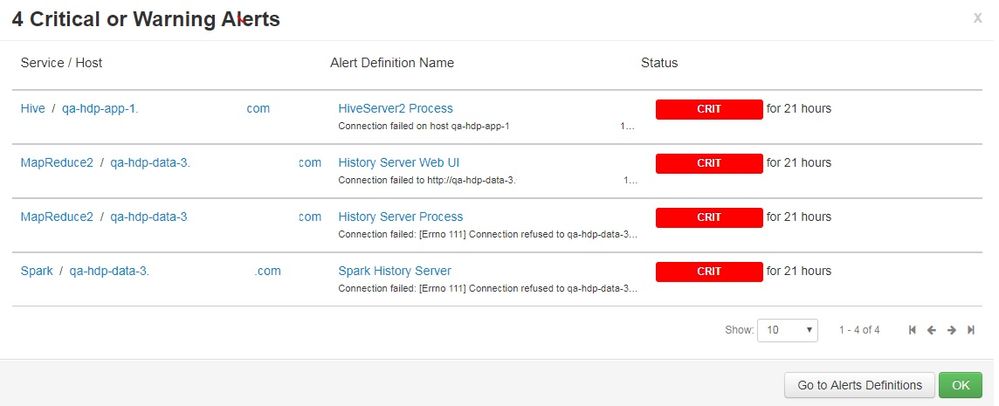Image resolution: width=999 pixels, height=406 pixels.
Task: Open History Server Web UI alert
Action: 399,162
